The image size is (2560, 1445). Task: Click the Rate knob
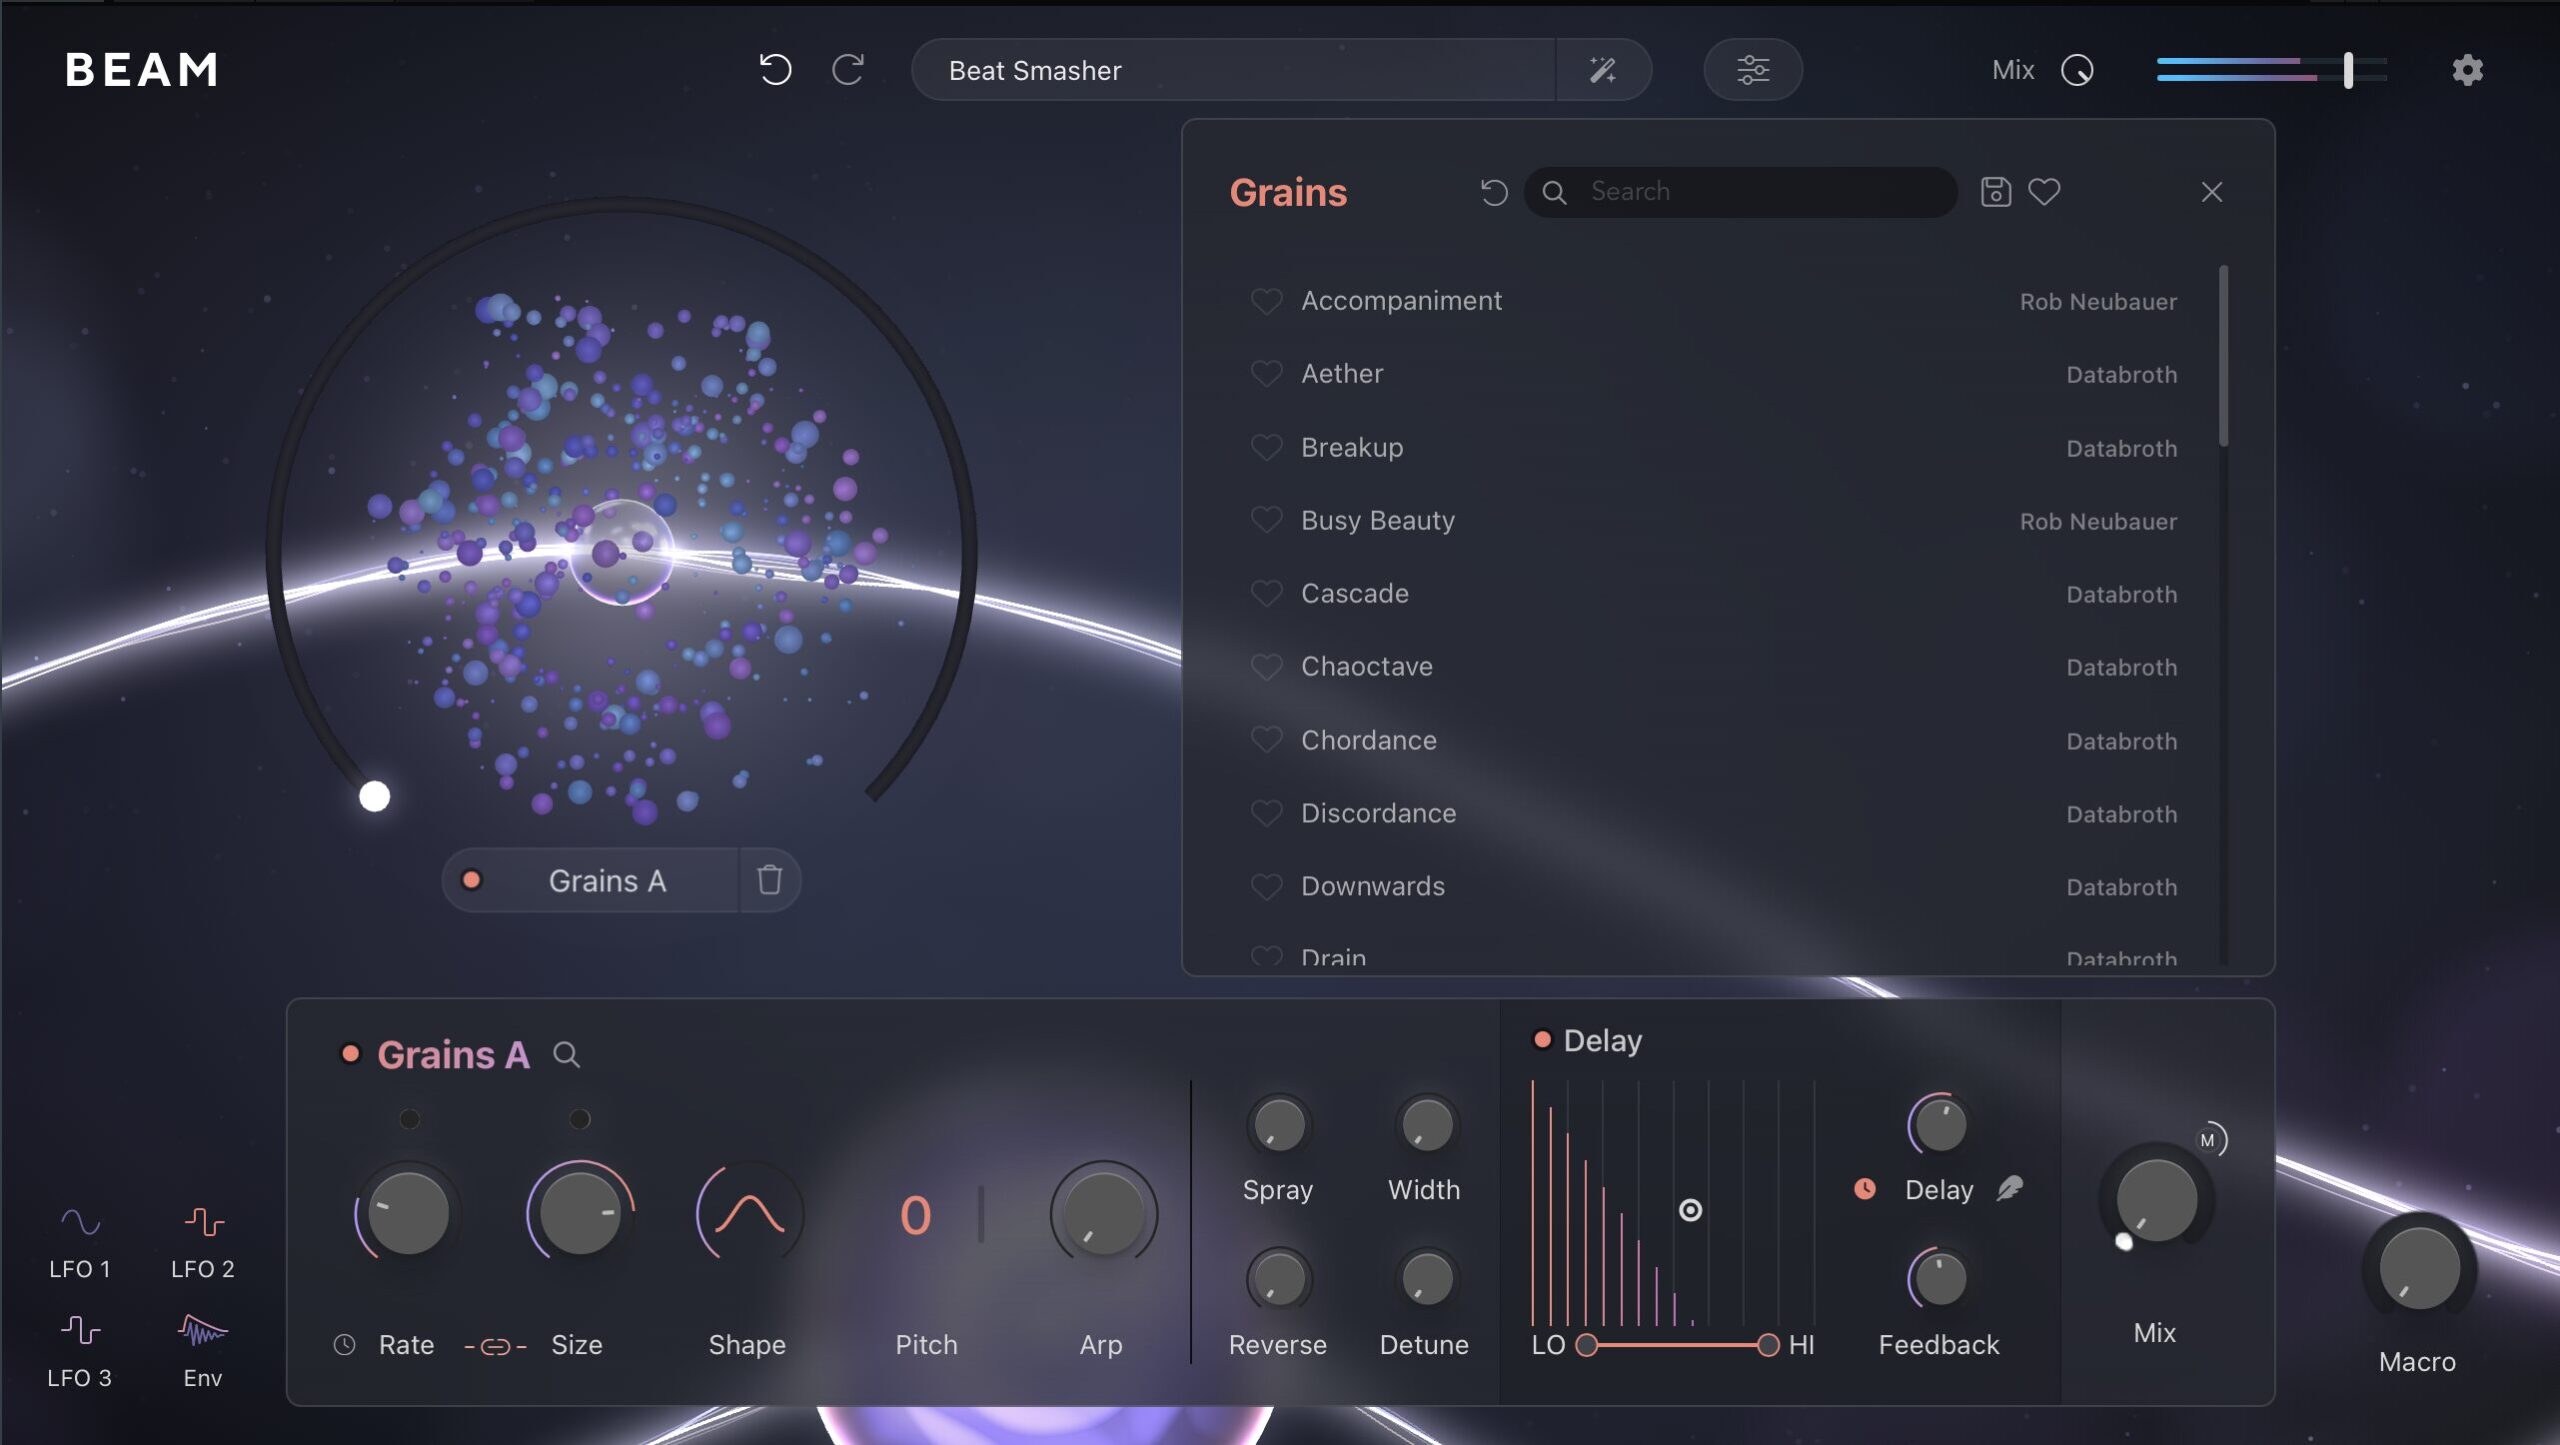coord(408,1213)
